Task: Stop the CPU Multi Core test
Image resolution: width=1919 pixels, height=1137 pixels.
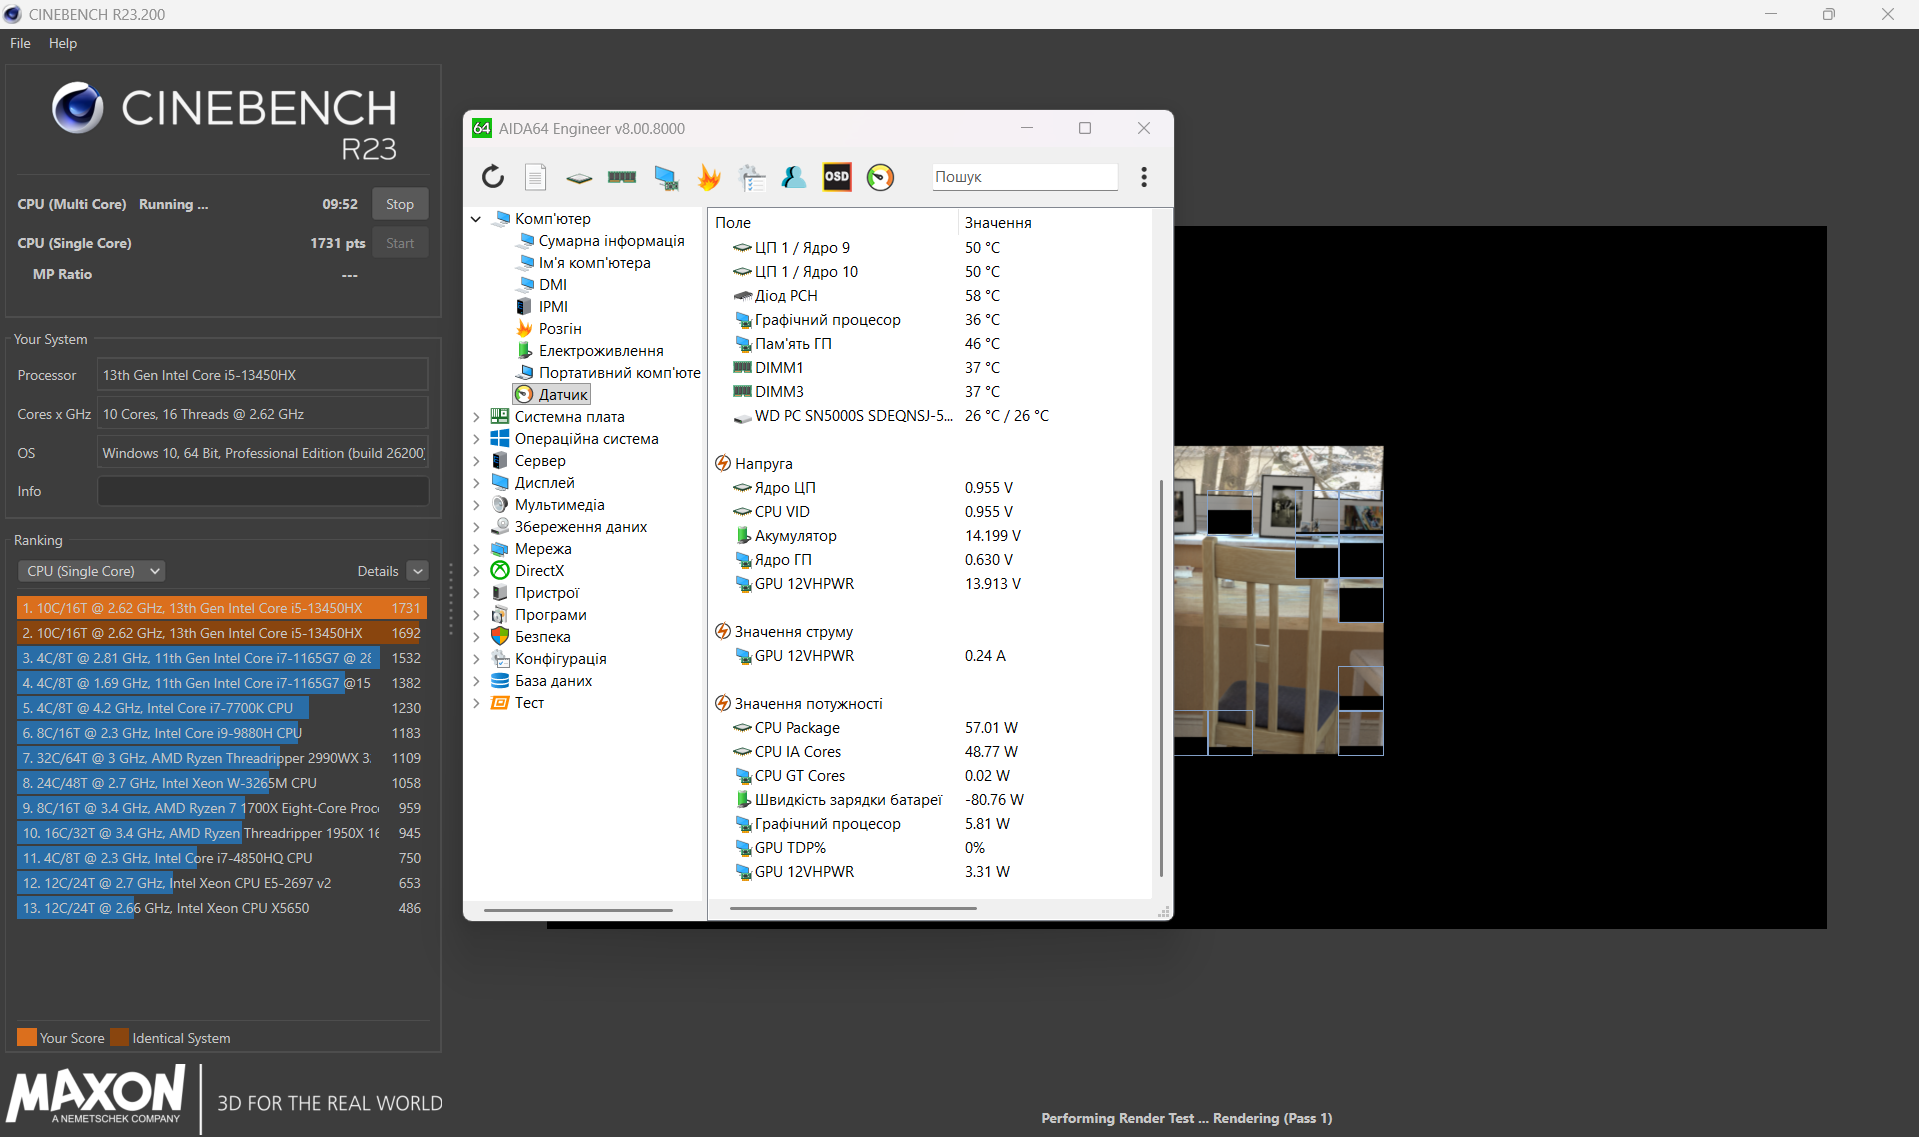Action: [399, 204]
